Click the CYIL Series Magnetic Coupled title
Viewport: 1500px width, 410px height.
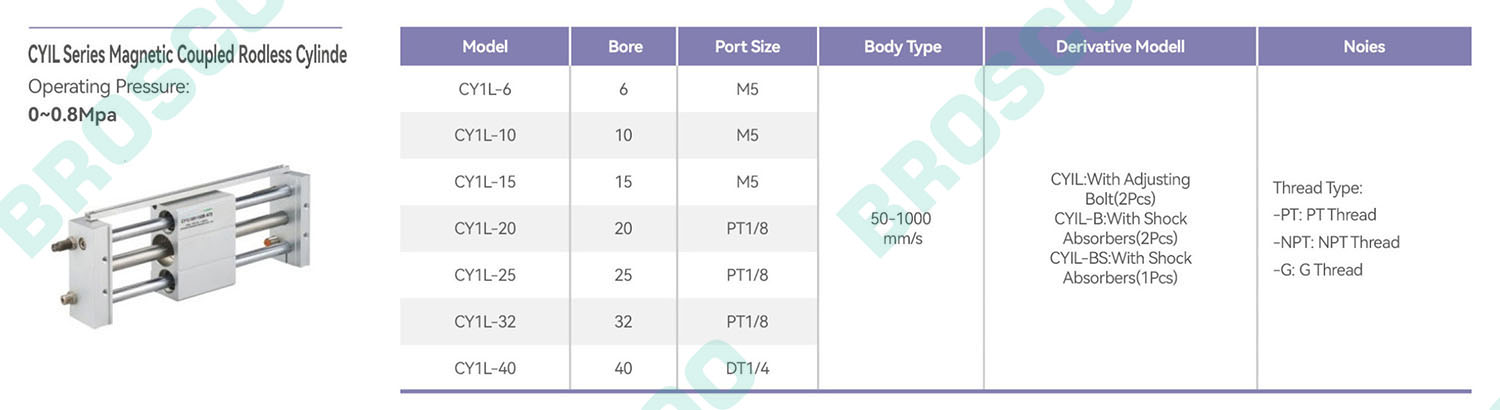click(x=187, y=54)
